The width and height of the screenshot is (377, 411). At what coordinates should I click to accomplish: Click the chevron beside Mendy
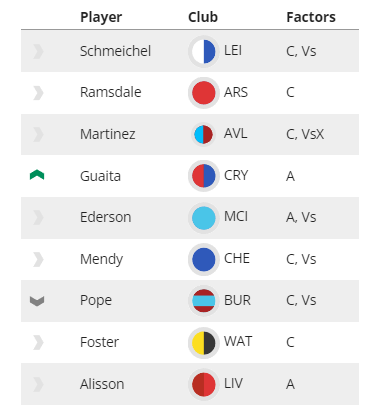point(38,260)
